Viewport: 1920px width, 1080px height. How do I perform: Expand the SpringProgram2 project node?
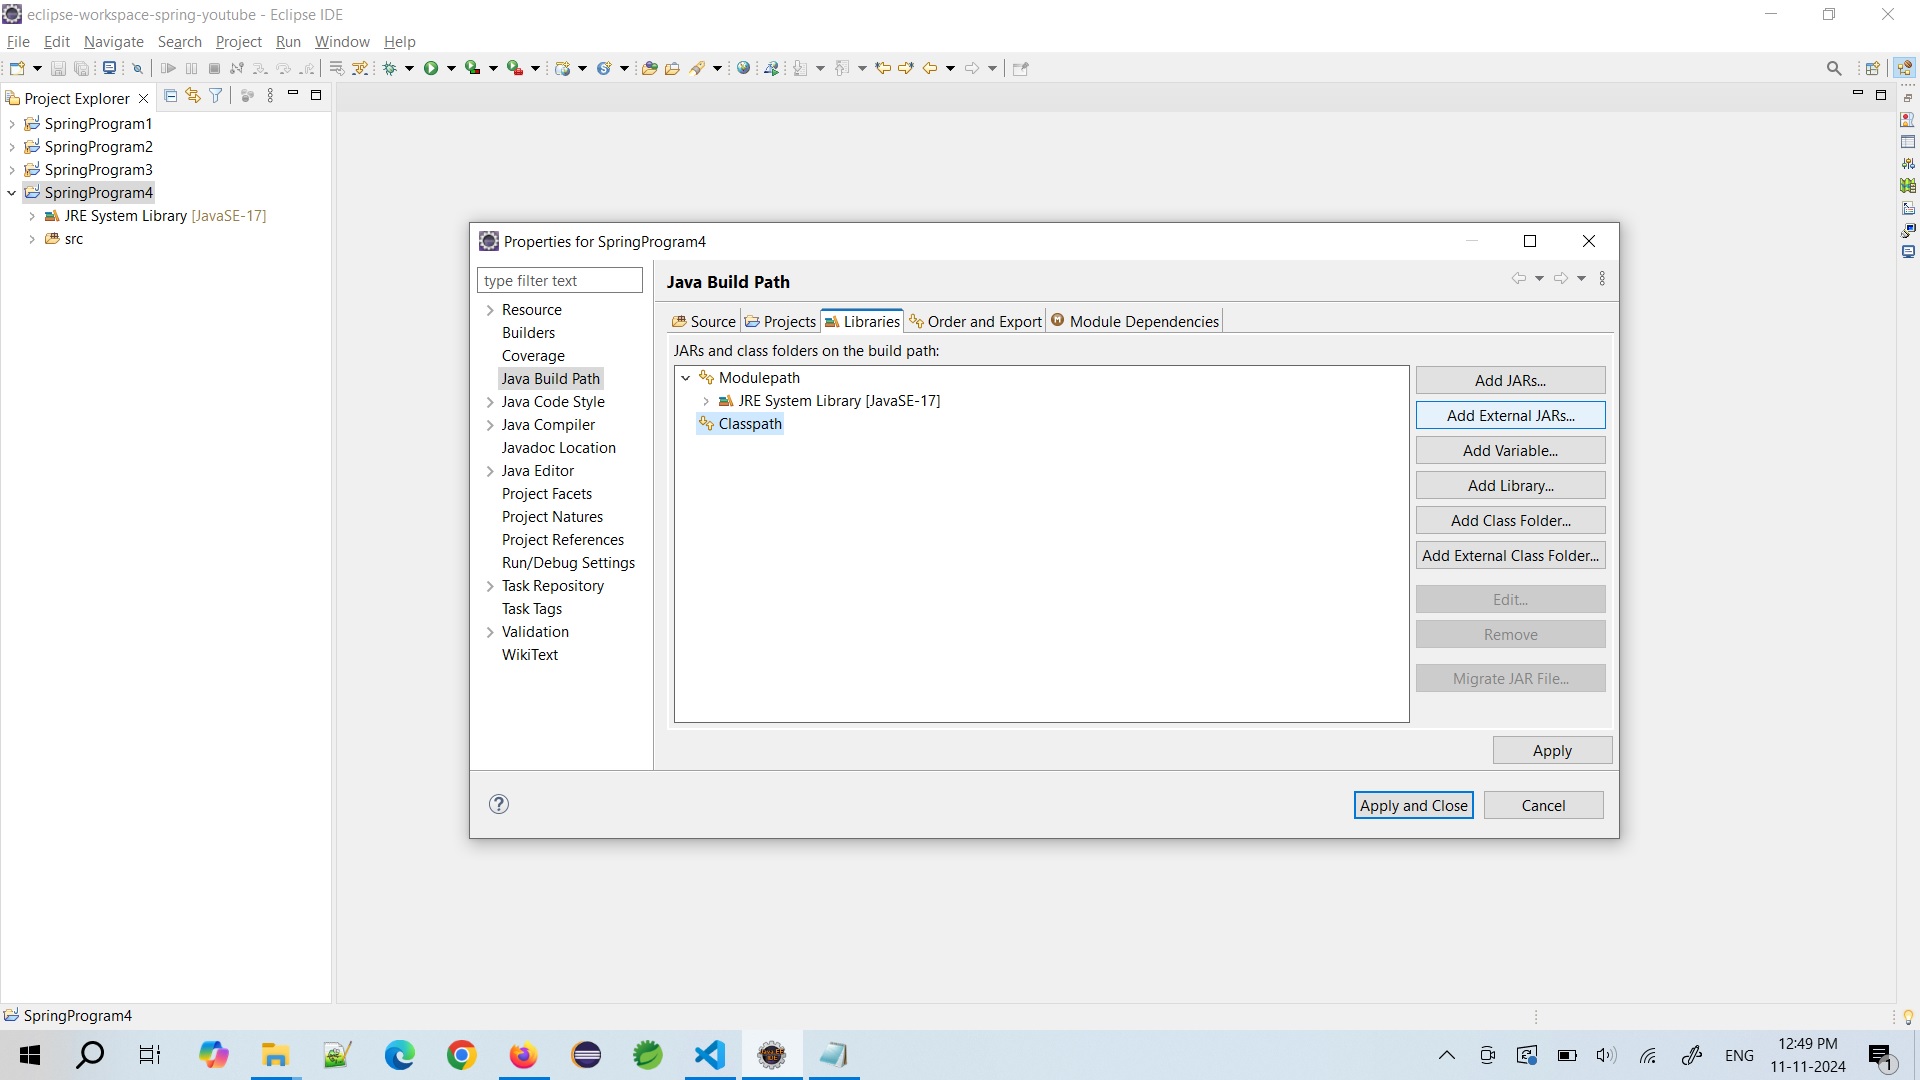(12, 147)
